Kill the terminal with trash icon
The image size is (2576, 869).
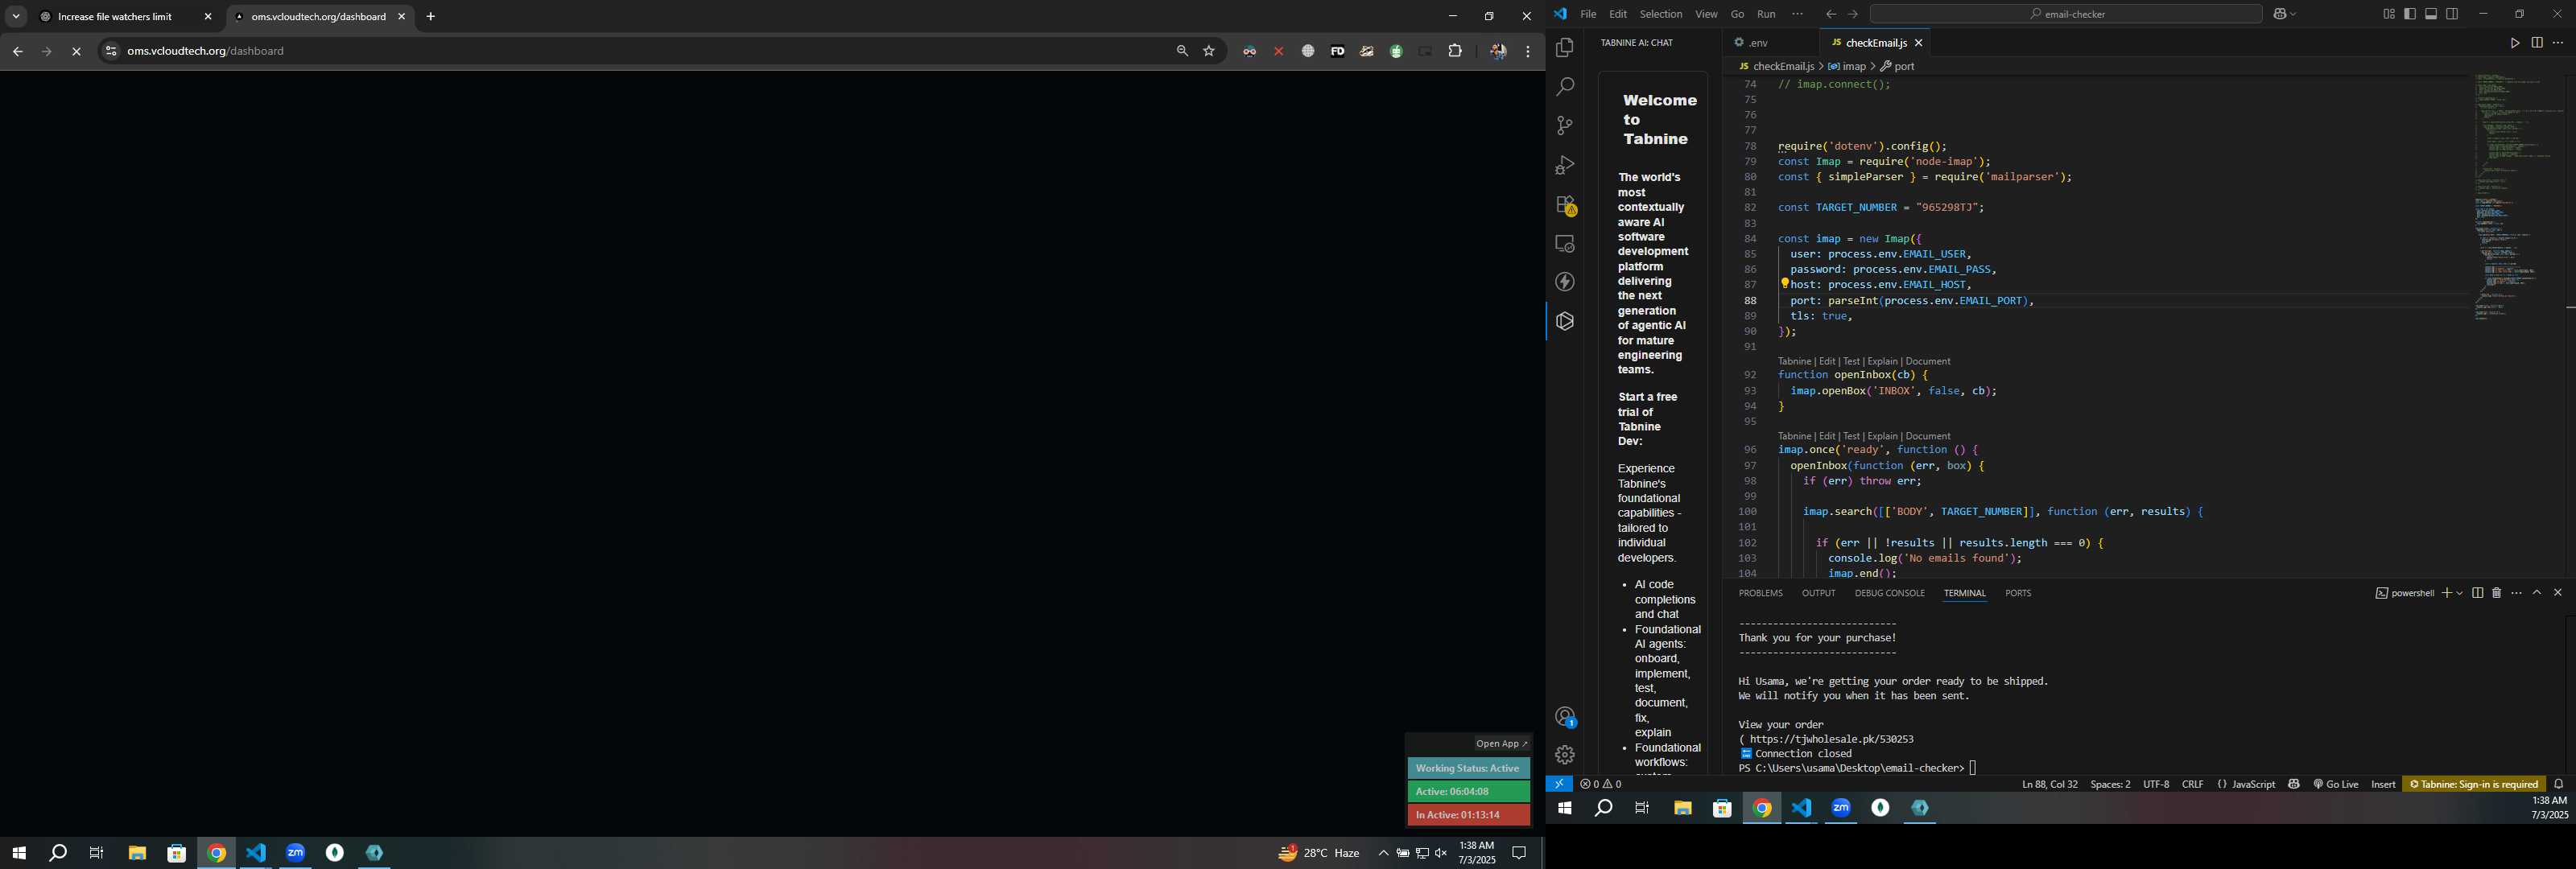(2496, 593)
